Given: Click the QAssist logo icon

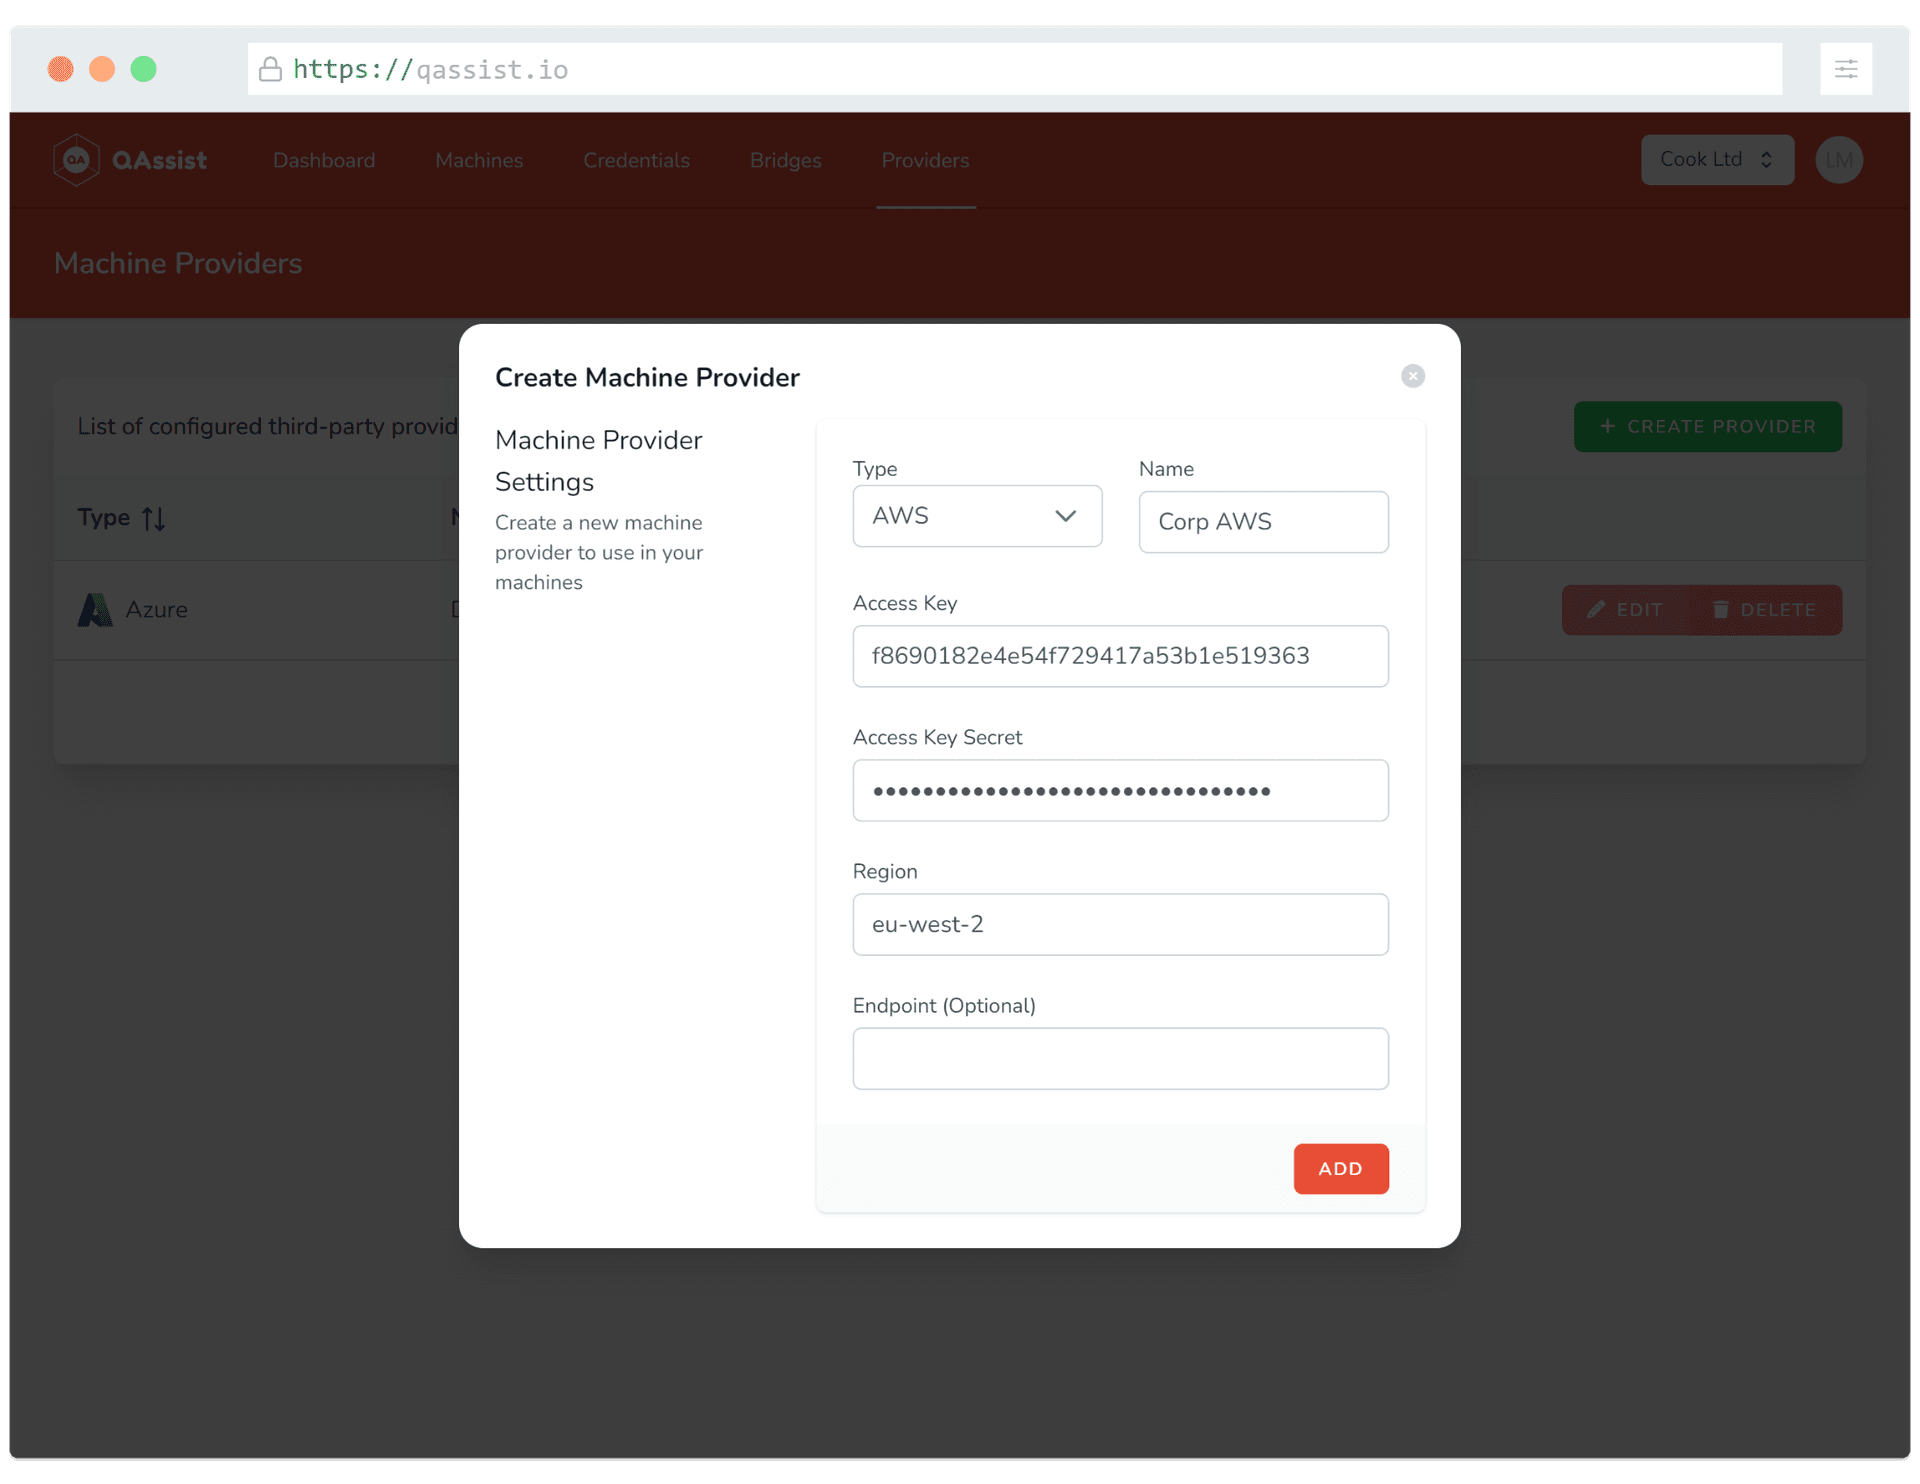Looking at the screenshot, I should 77,159.
